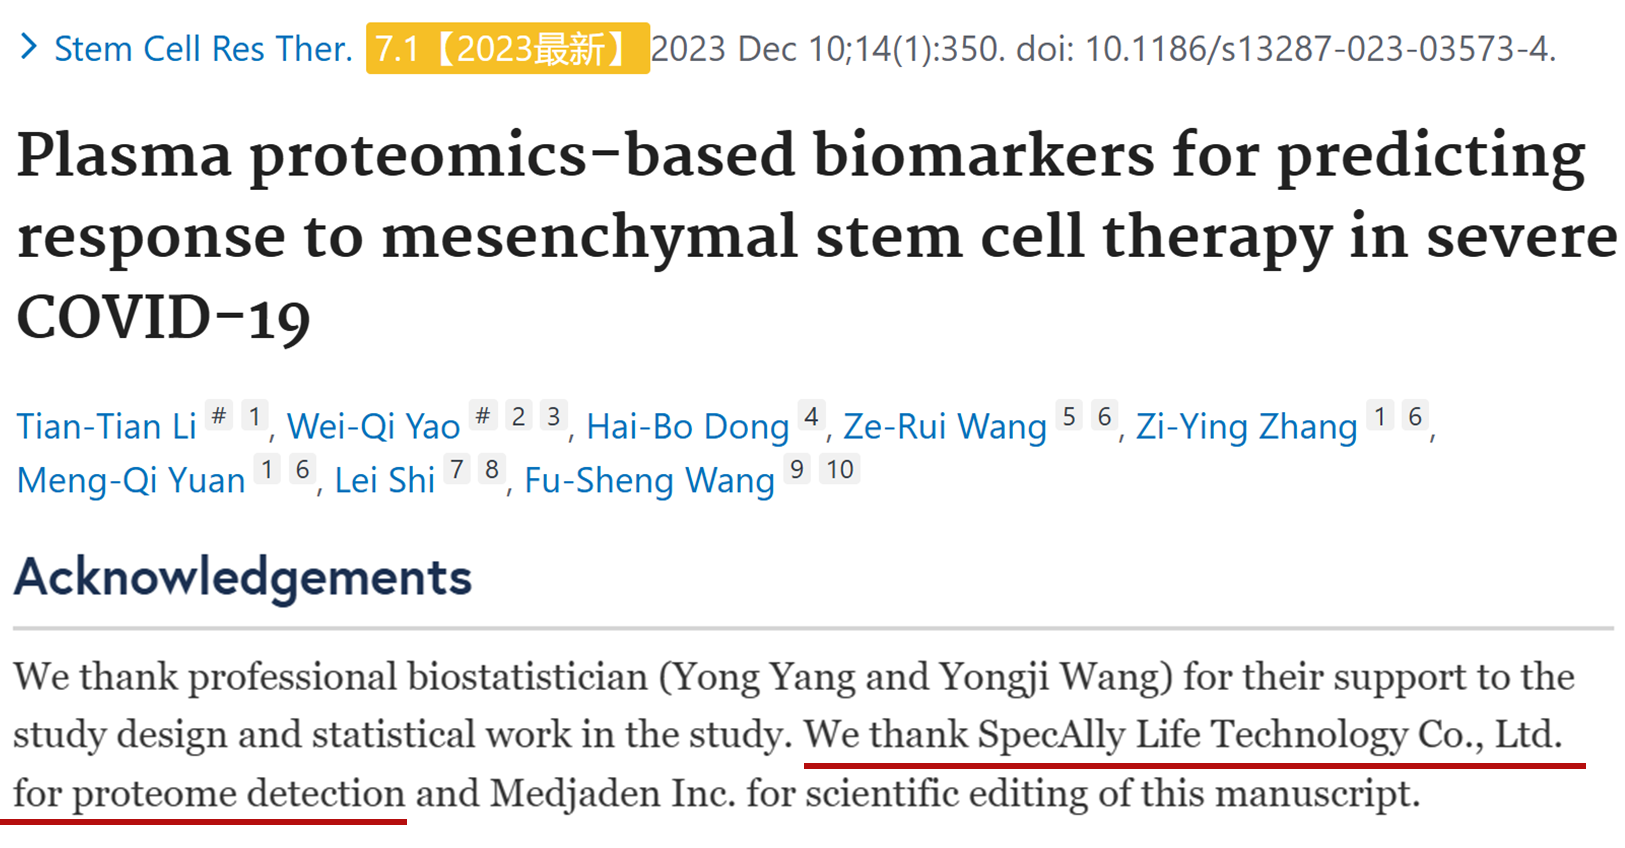Click affiliation 7 after Lei Shi
Image resolution: width=1625 pixels, height=848 pixels.
[457, 469]
